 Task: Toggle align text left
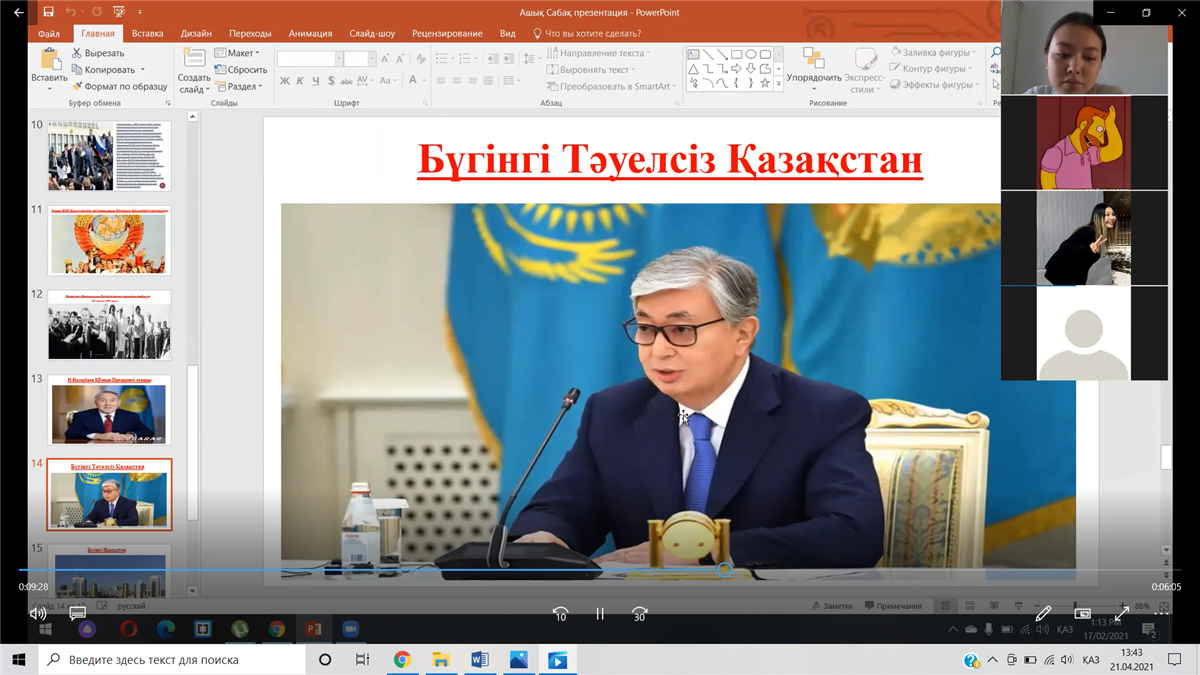[442, 81]
